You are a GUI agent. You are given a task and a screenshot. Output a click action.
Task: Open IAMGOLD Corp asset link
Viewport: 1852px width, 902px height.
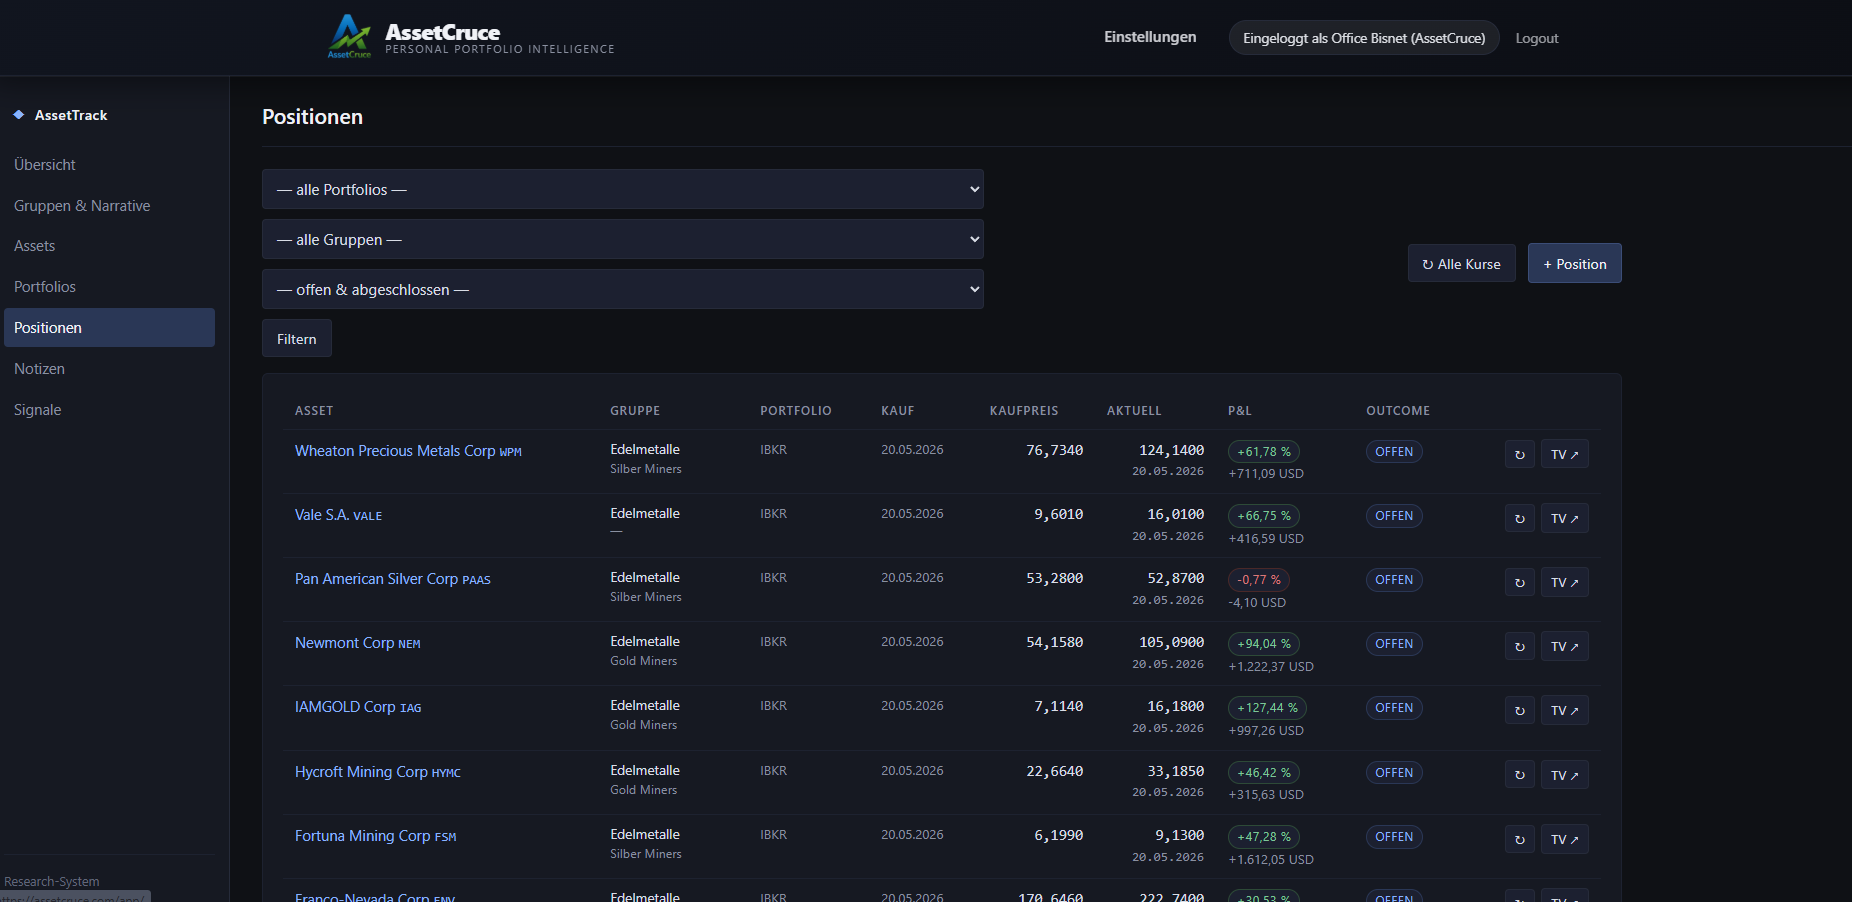pos(358,707)
